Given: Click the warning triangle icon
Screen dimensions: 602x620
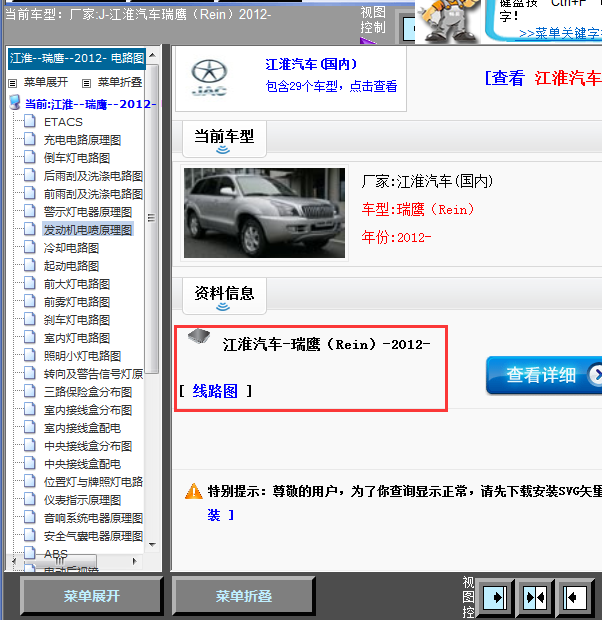Looking at the screenshot, I should point(194,491).
